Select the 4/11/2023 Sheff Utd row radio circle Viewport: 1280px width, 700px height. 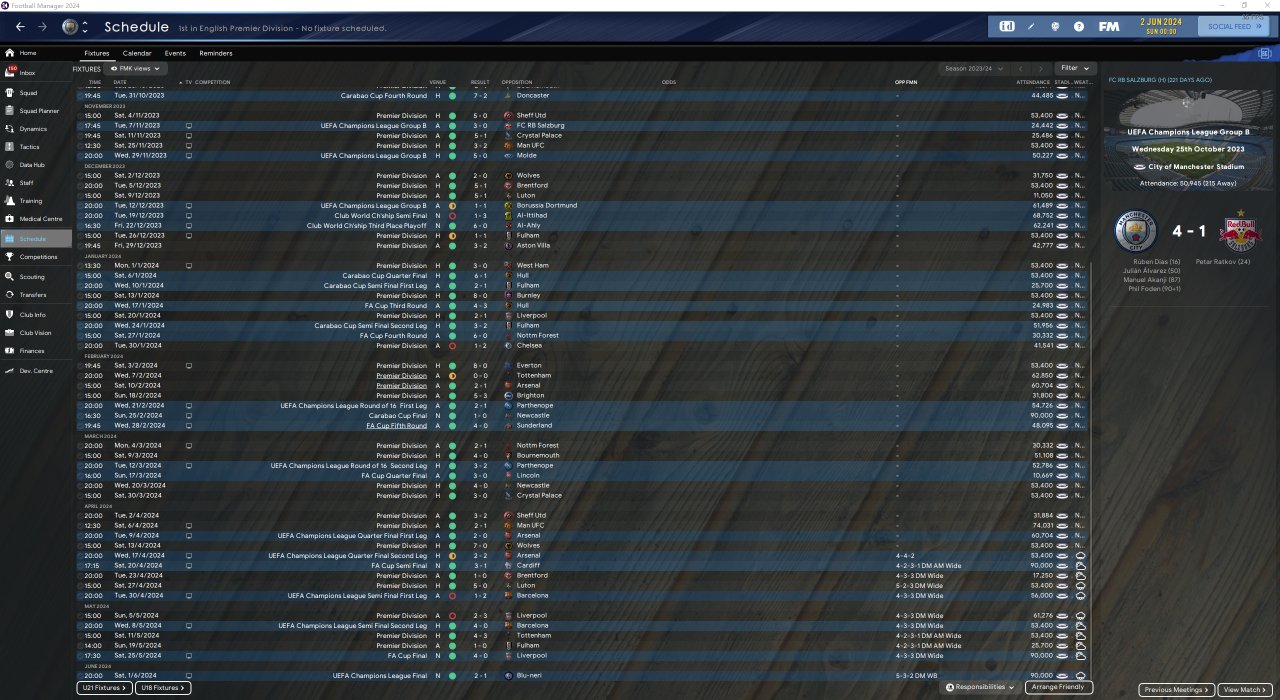[x=81, y=116]
